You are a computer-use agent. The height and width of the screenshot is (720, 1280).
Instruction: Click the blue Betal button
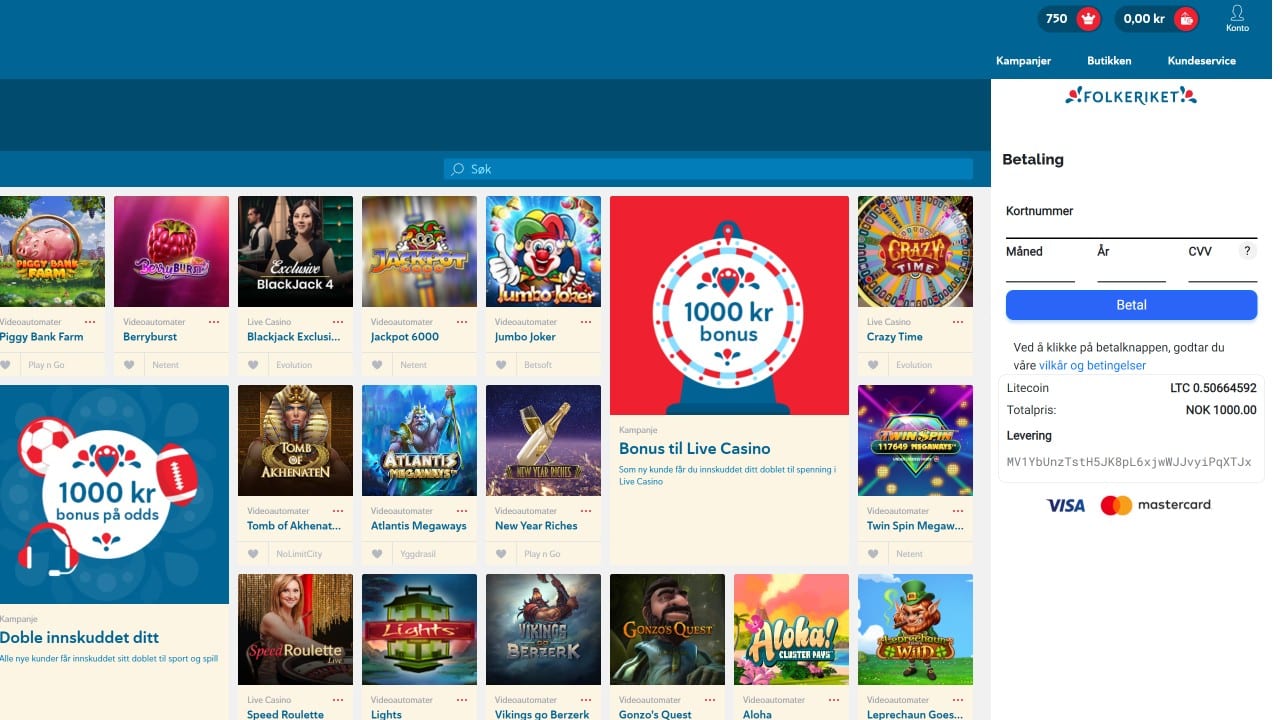(x=1131, y=305)
